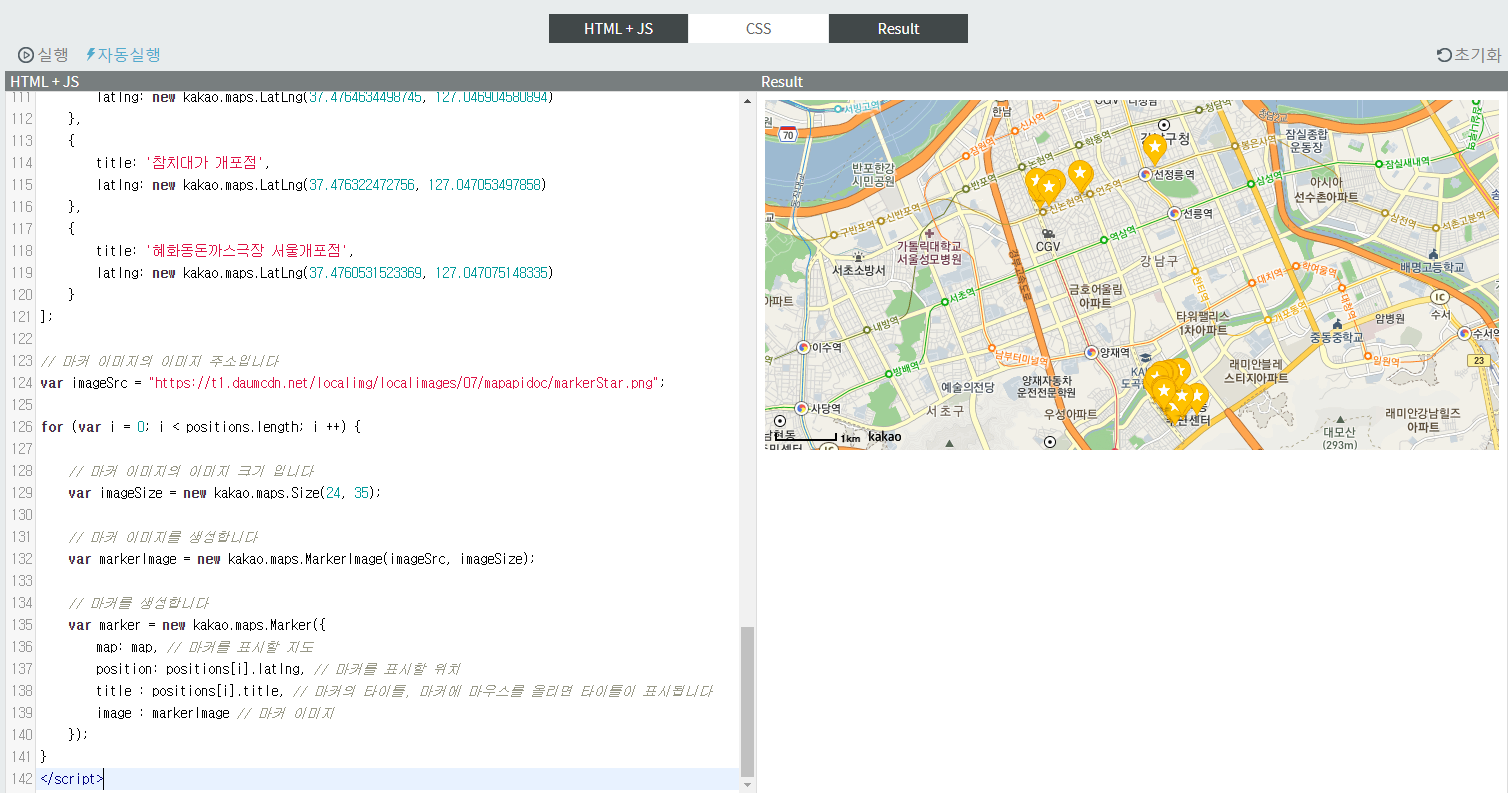Click the IC interchange icon above 수서
1508x793 pixels.
pyautogui.click(x=1440, y=296)
